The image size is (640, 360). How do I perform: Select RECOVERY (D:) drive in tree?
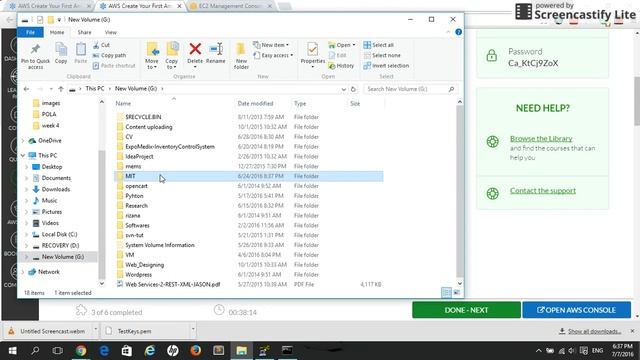[60, 245]
